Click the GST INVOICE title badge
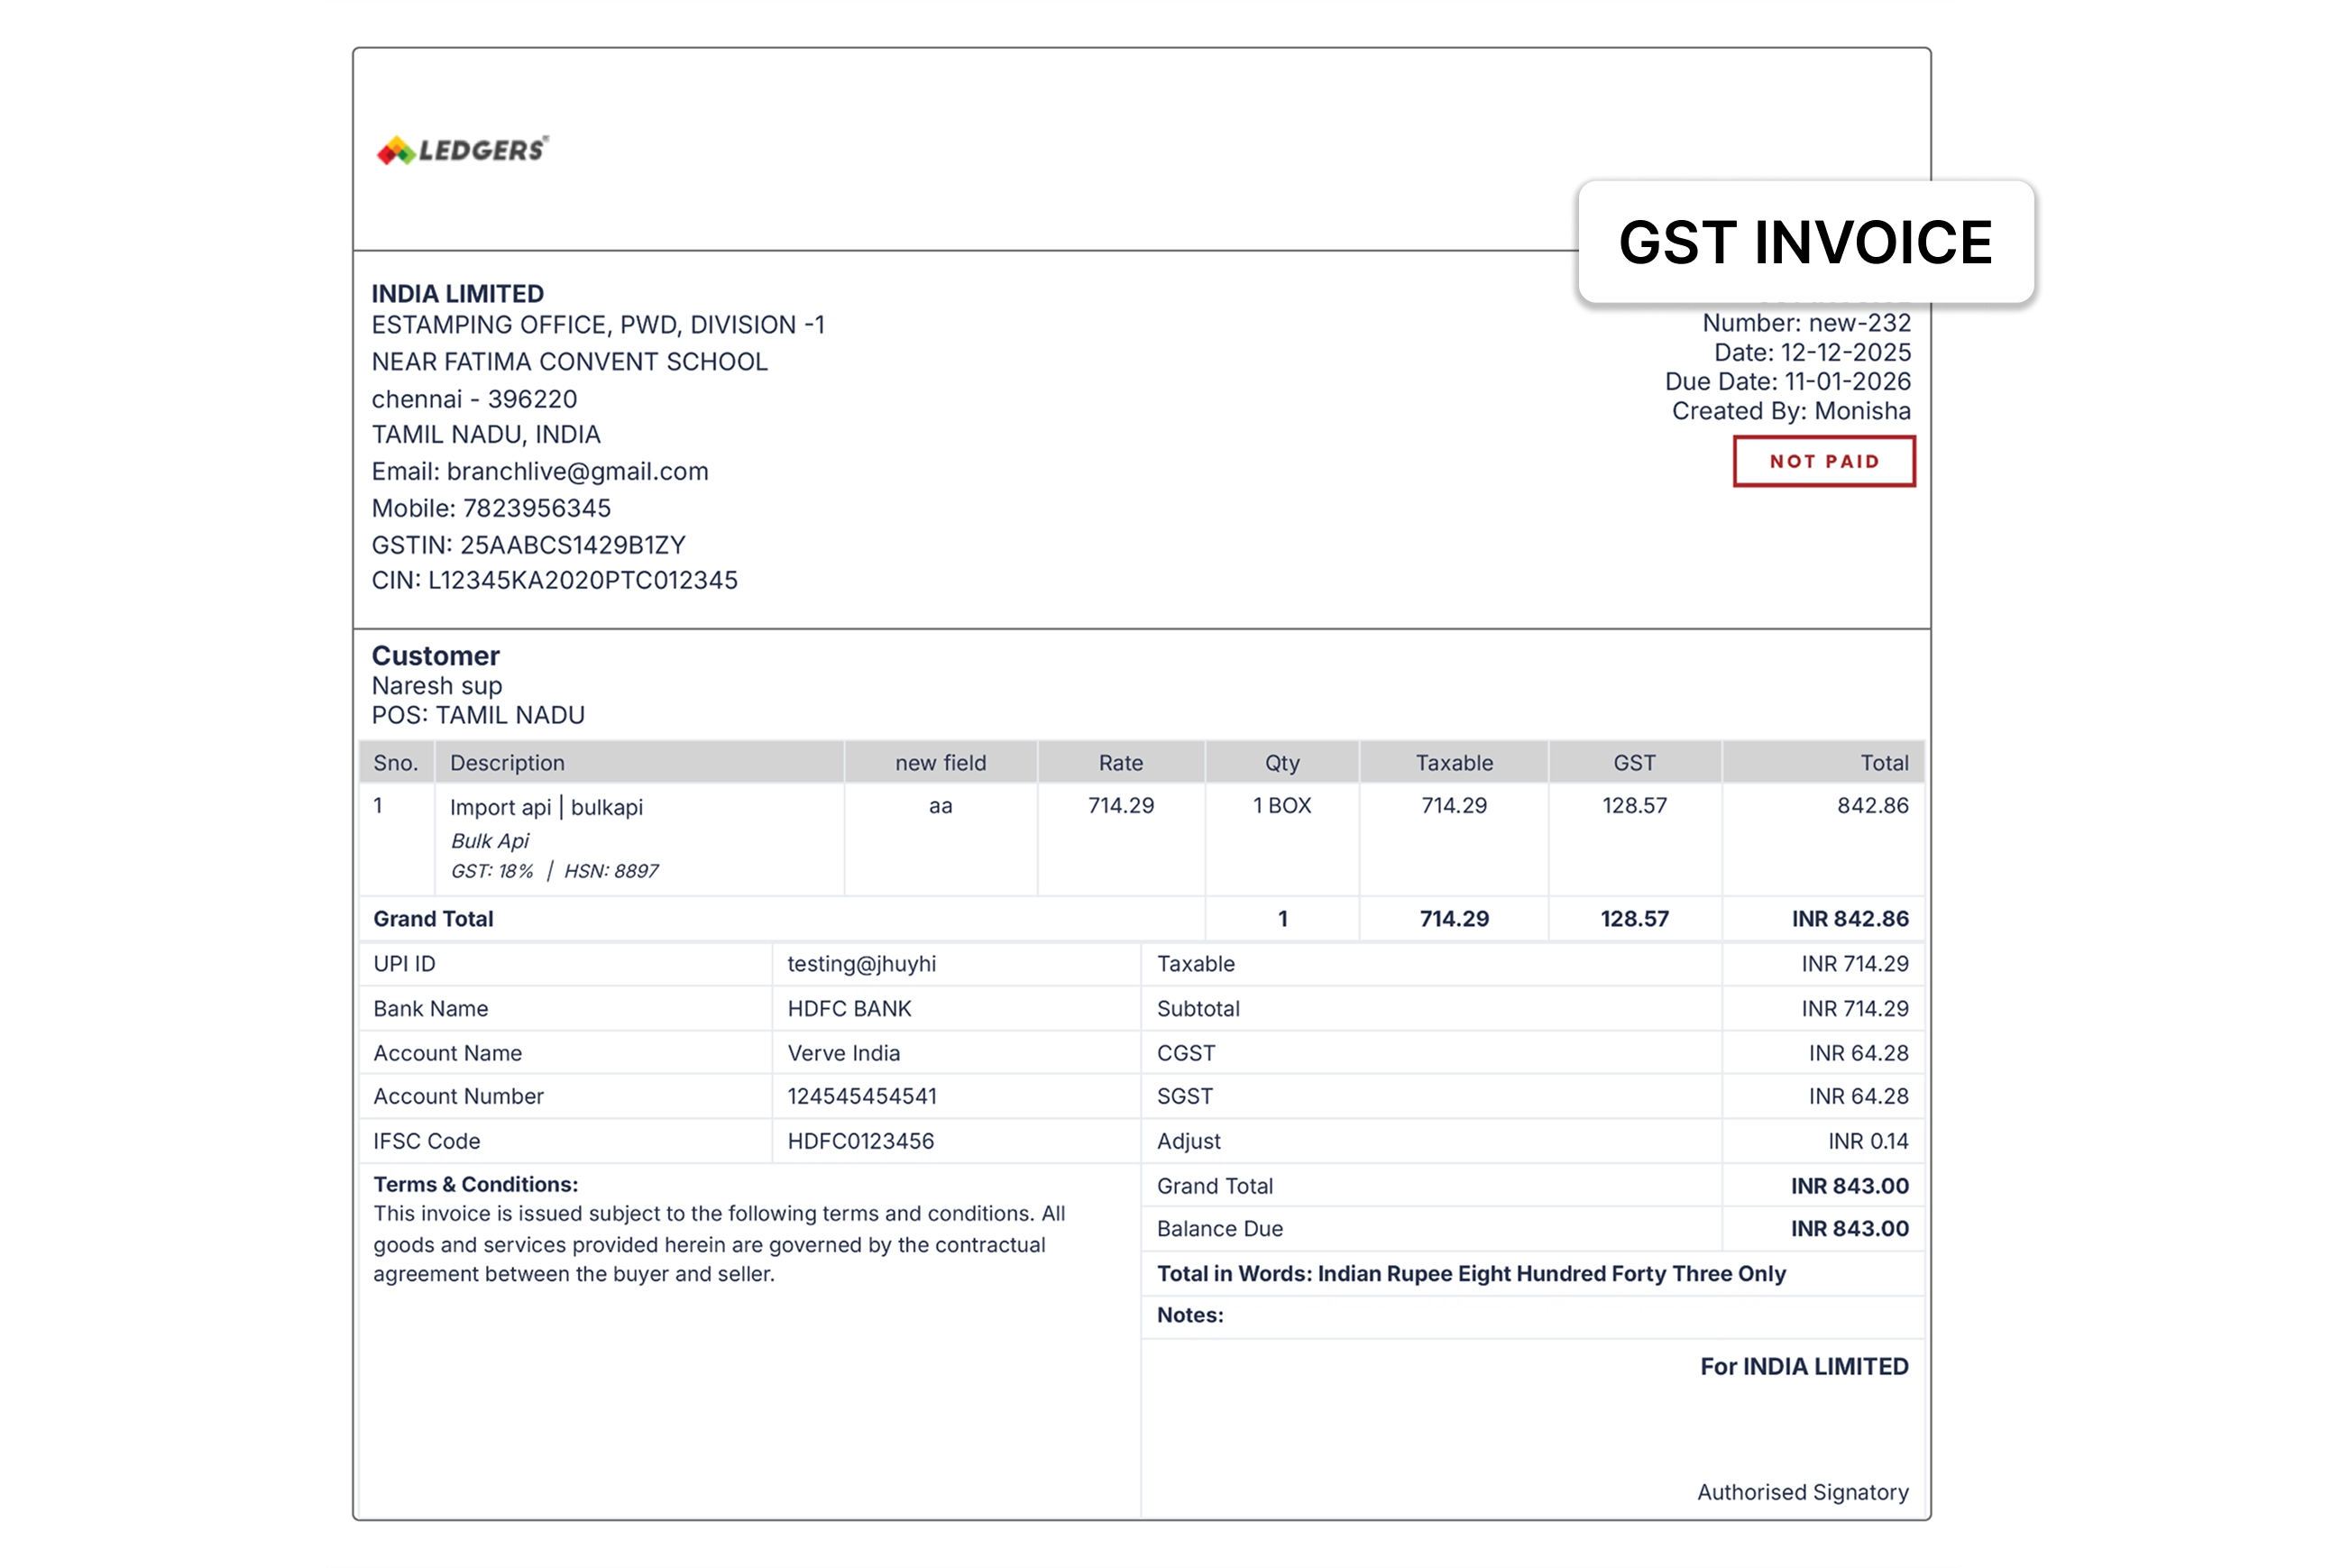The height and width of the screenshot is (1568, 2332). pyautogui.click(x=1805, y=242)
